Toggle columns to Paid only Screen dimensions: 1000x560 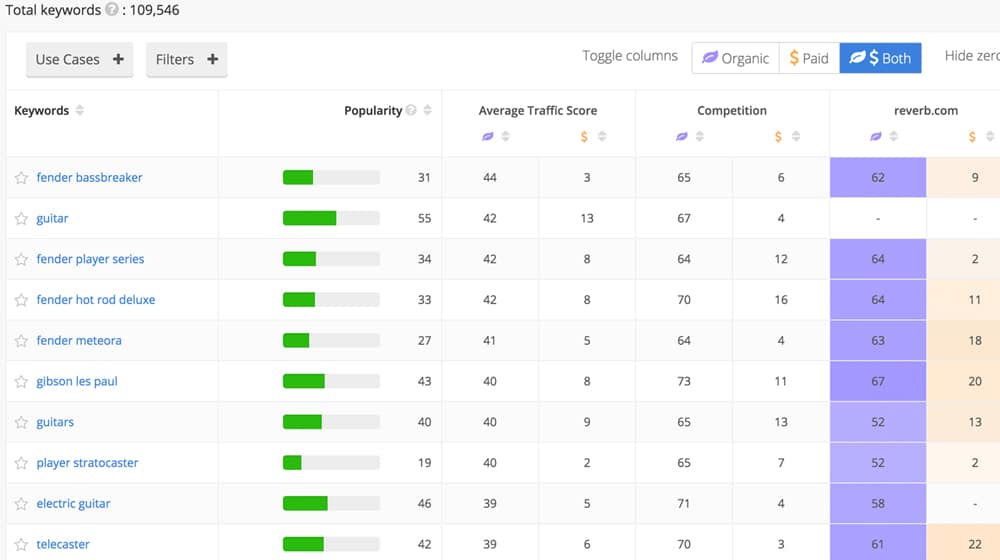(x=809, y=58)
